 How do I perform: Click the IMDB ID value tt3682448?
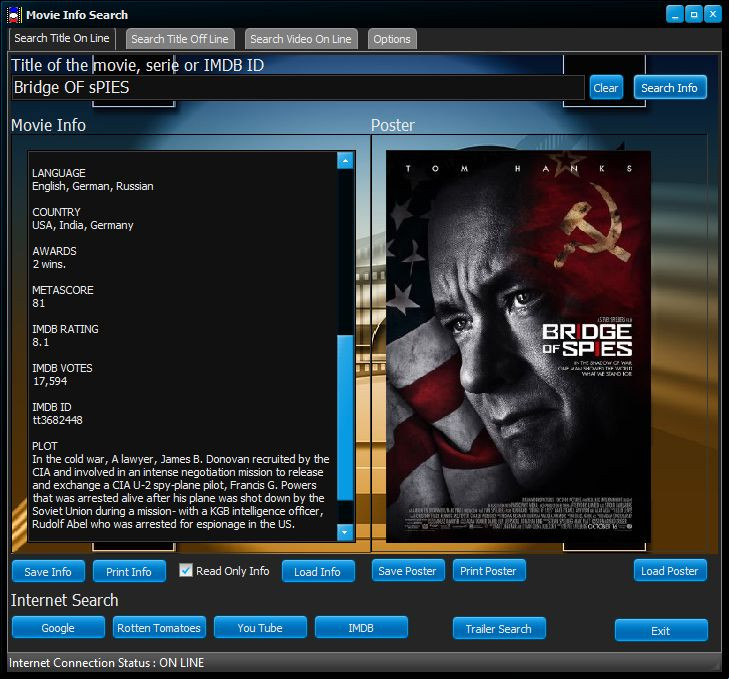pos(57,420)
